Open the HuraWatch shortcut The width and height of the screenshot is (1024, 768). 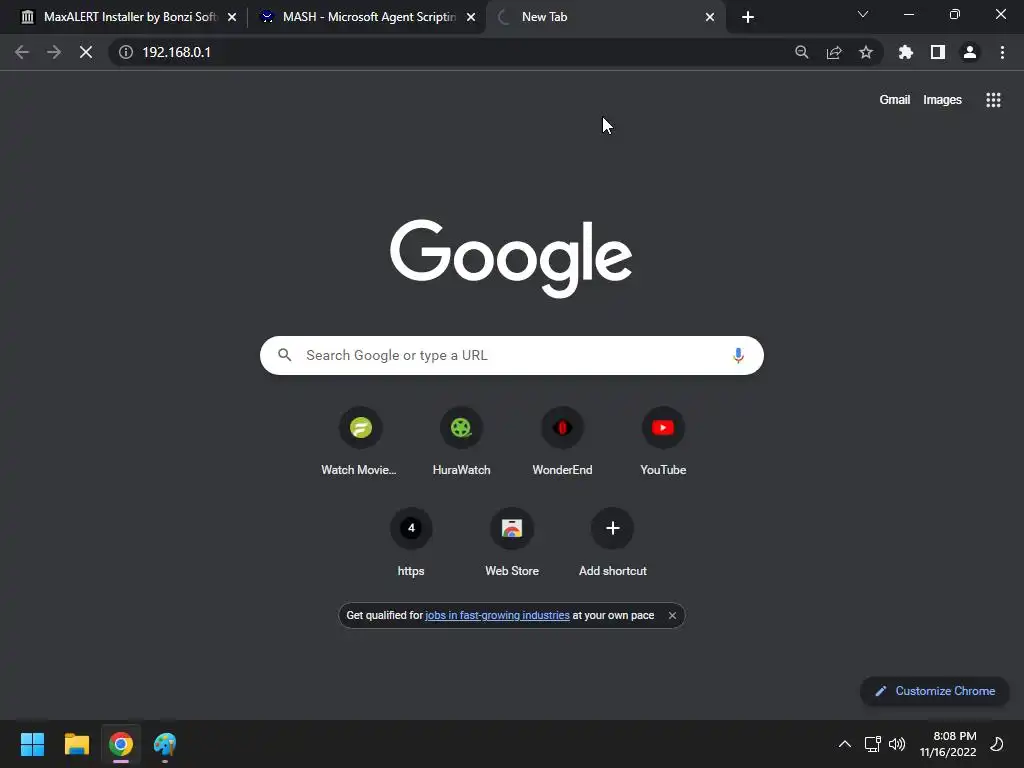click(461, 441)
